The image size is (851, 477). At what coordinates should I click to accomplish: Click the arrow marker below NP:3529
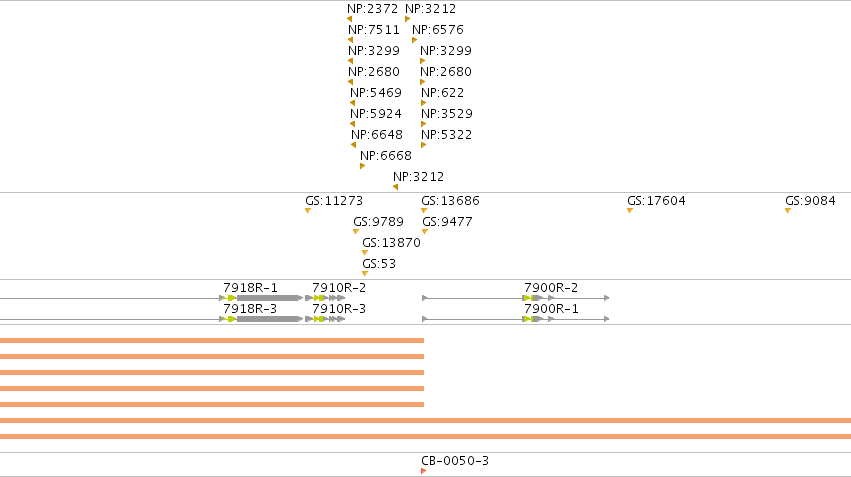click(x=423, y=124)
